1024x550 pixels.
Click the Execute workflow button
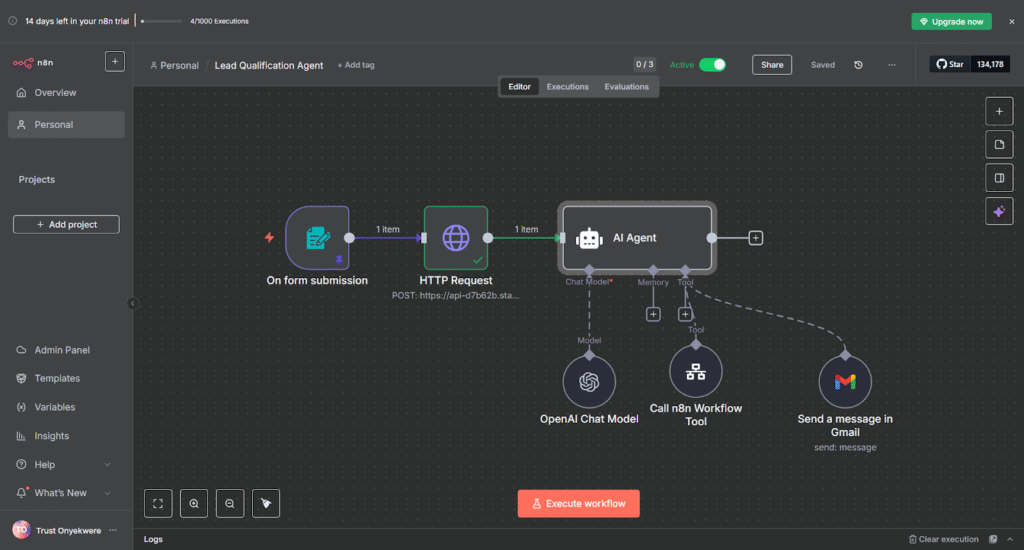578,504
